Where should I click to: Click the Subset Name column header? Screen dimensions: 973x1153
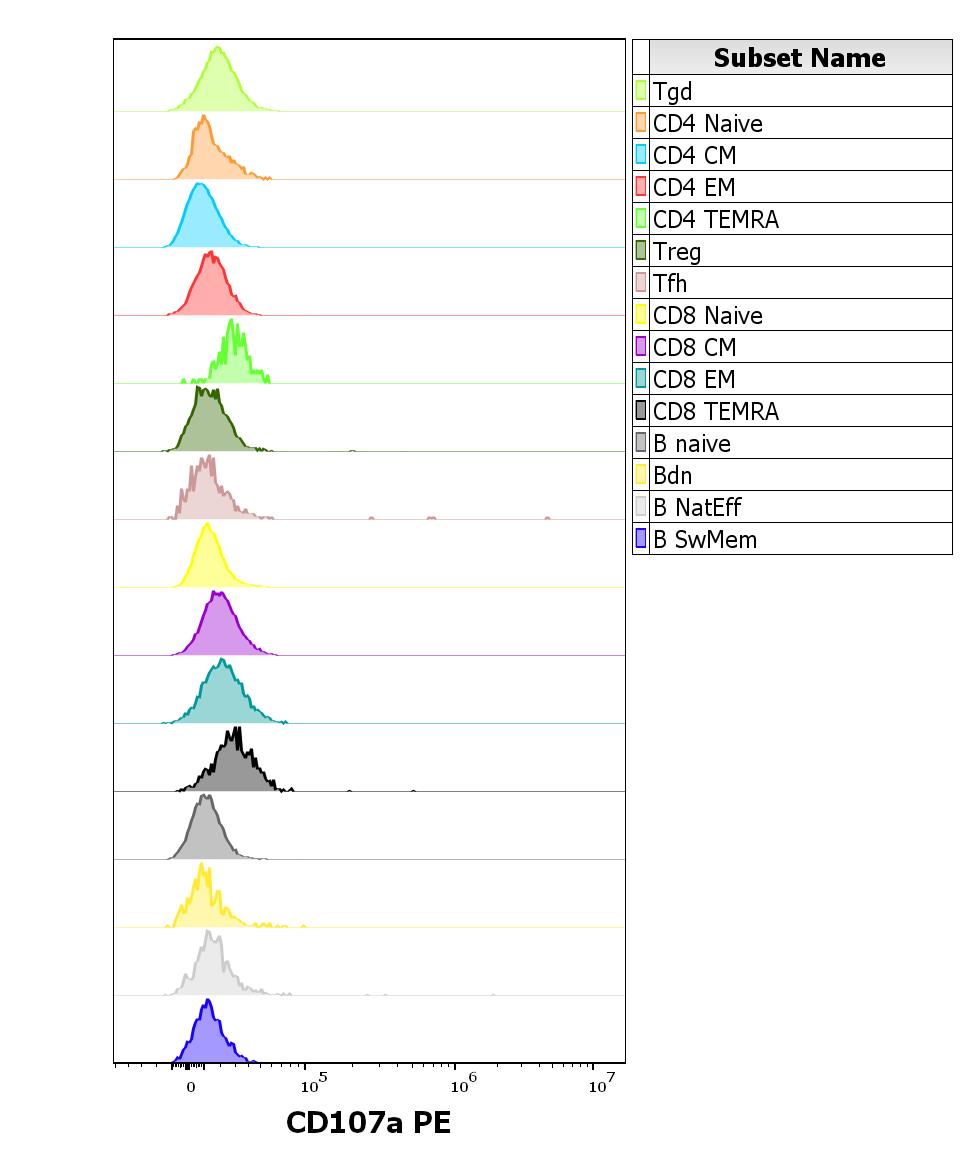click(x=799, y=58)
